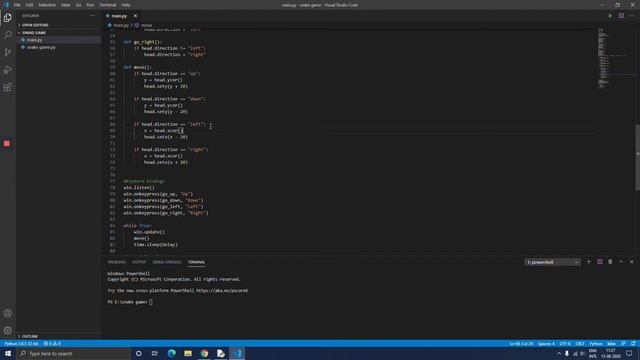Viewport: 640px width, 360px height.
Task: Select Python interpreter in status bar
Action: click(21, 344)
